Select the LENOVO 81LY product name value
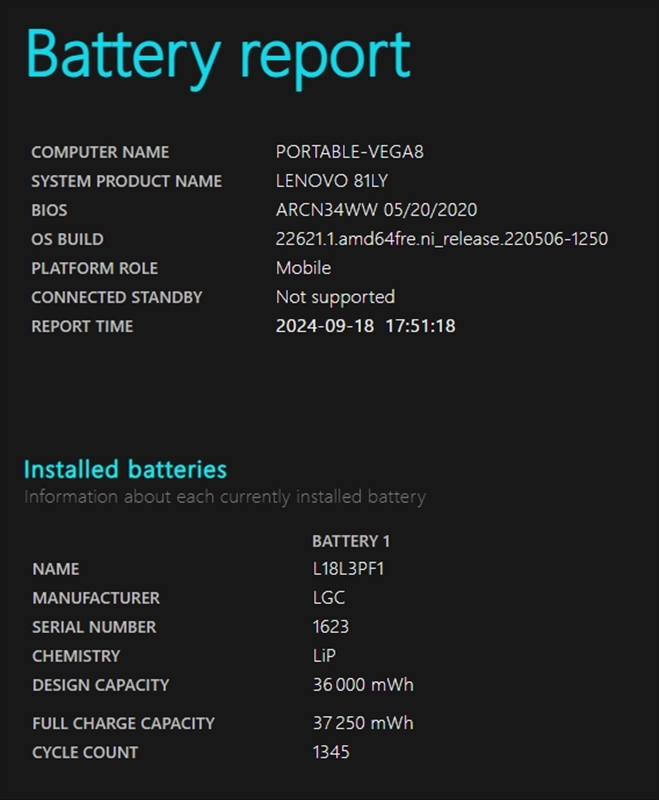659x800 pixels. tap(332, 181)
